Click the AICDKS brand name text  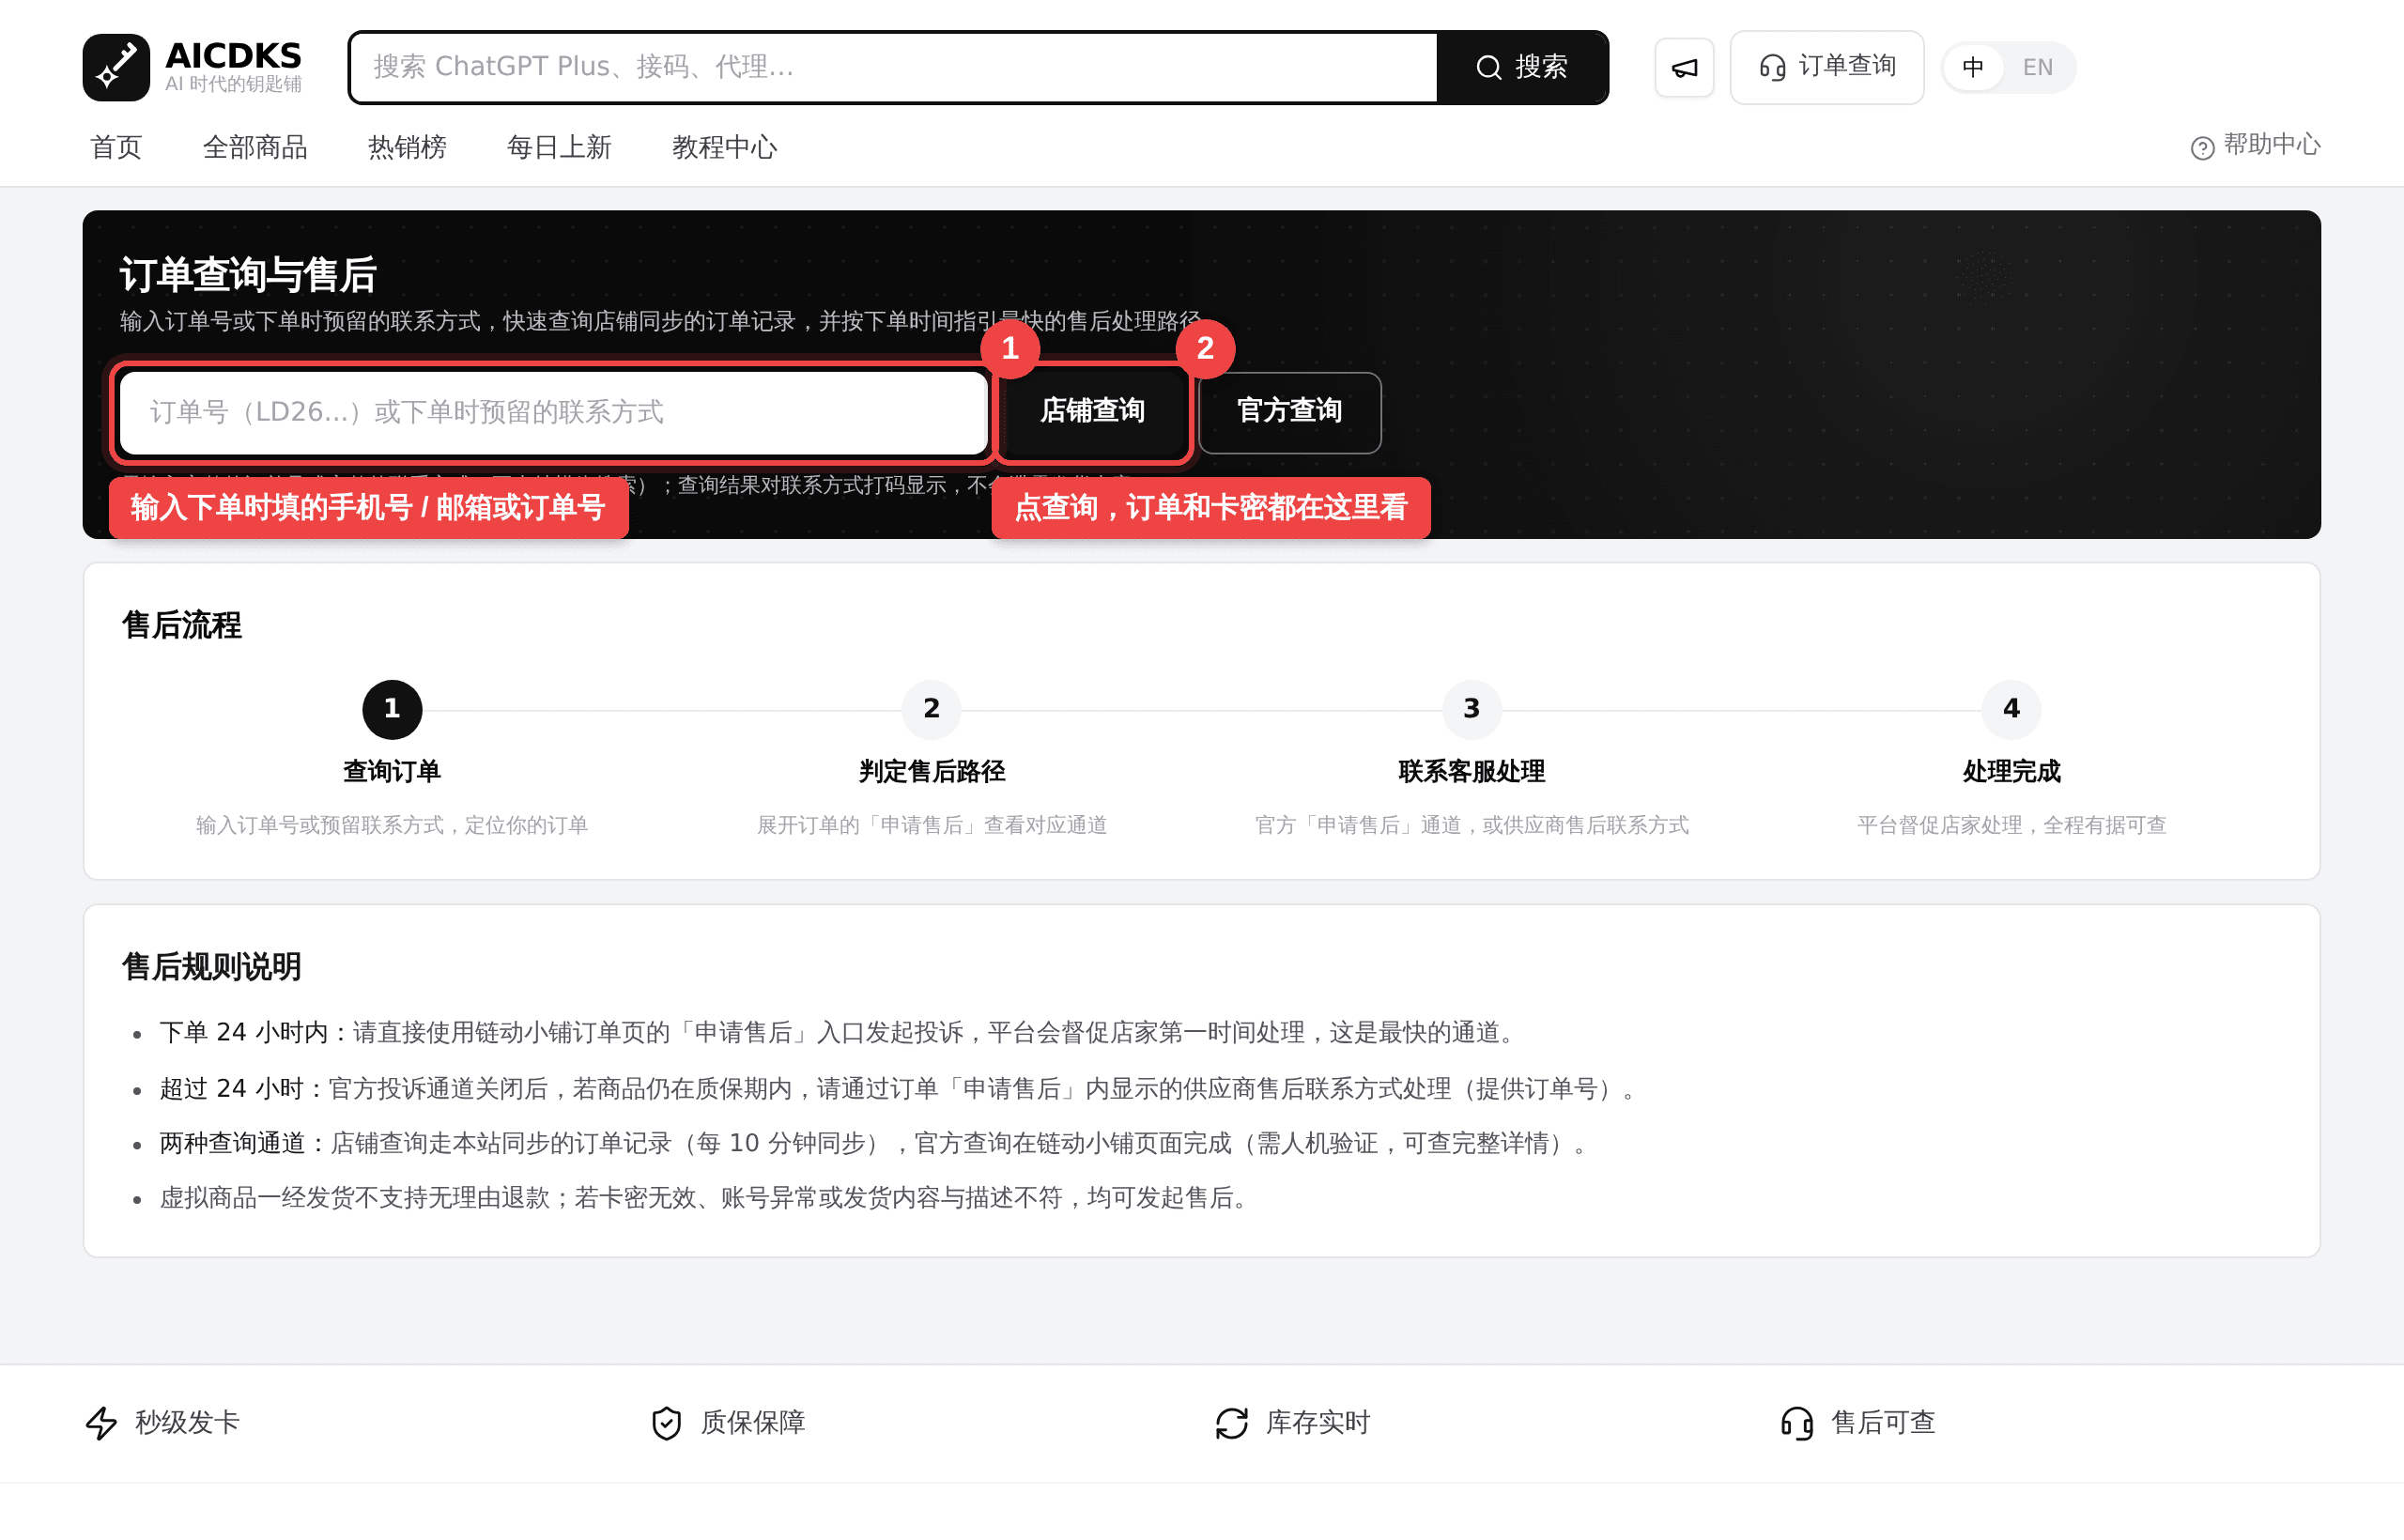233,55
